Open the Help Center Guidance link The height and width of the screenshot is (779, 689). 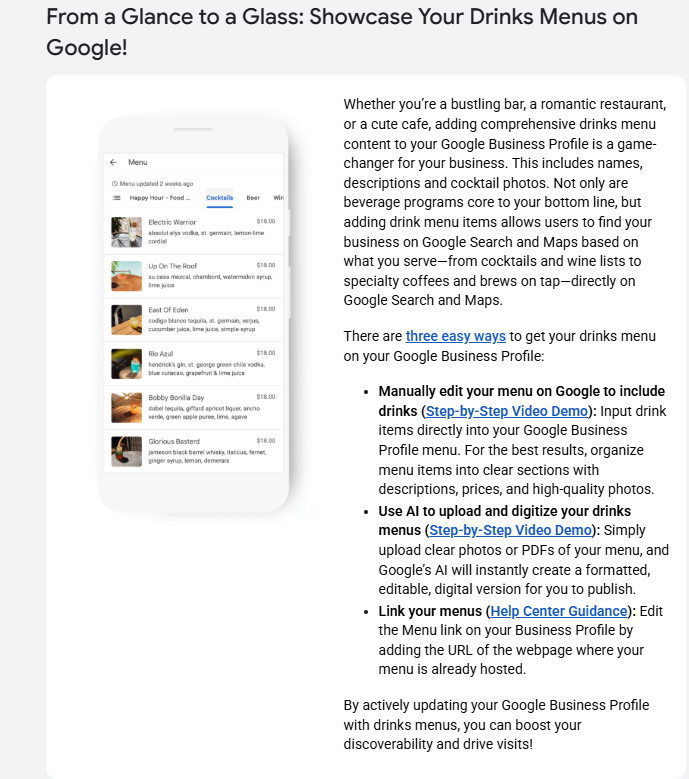(x=559, y=611)
